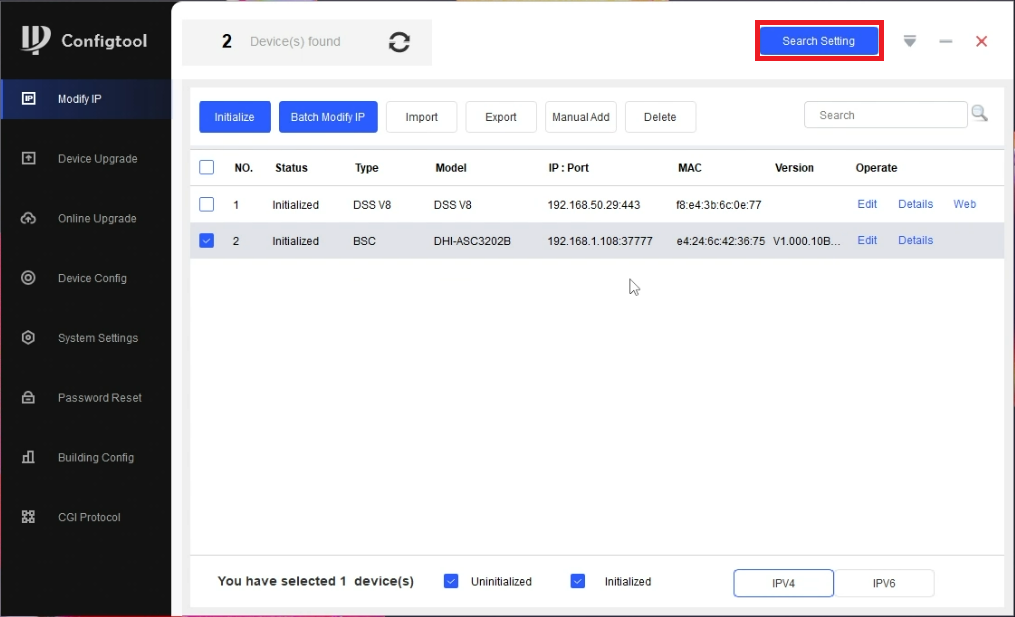Check the DSS V8 device row checkbox

click(x=207, y=204)
